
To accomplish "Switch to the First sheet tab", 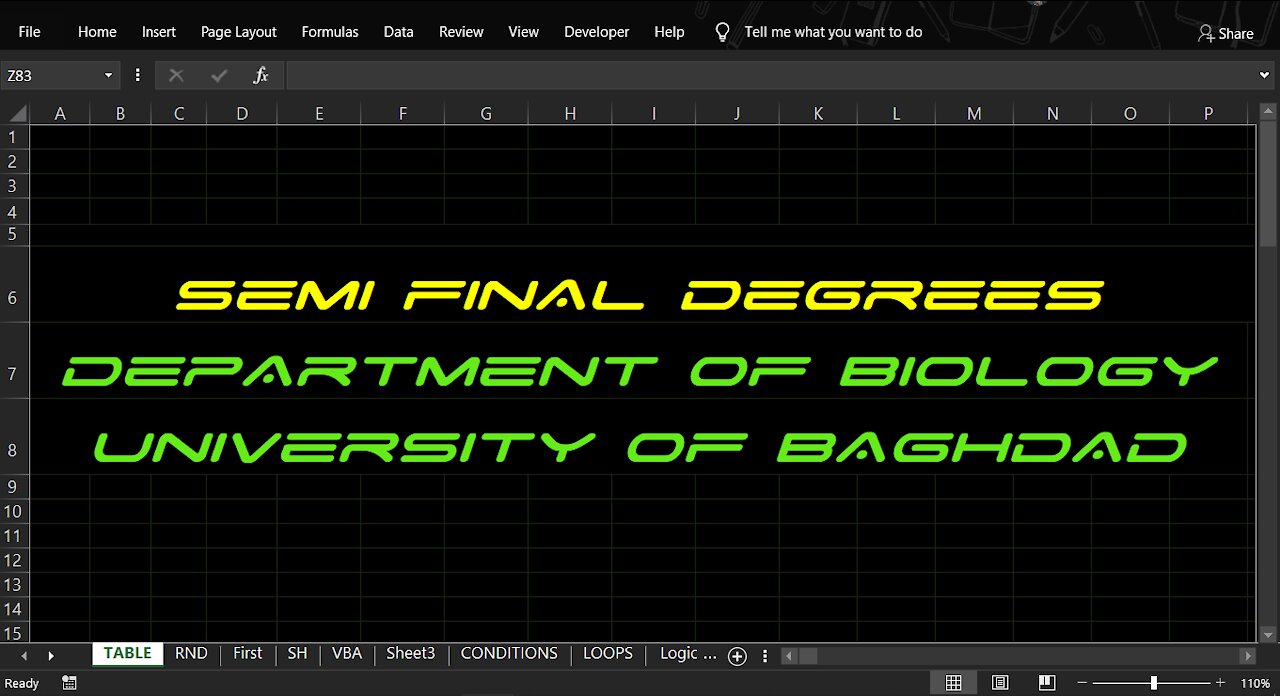I will (247, 653).
